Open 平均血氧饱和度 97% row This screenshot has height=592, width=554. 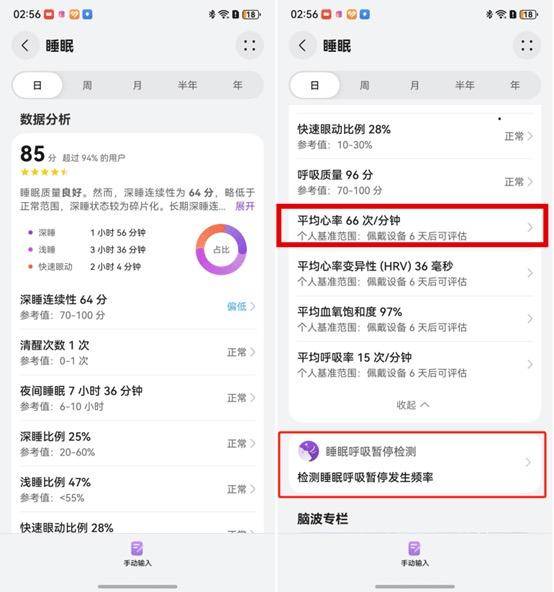click(414, 319)
